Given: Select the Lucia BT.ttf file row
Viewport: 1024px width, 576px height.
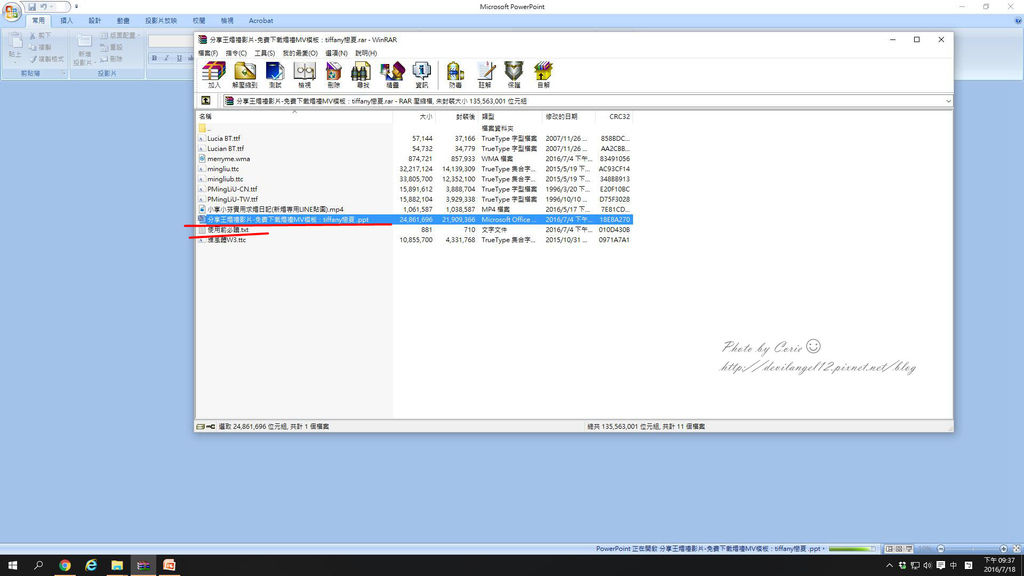Looking at the screenshot, I should [x=415, y=138].
